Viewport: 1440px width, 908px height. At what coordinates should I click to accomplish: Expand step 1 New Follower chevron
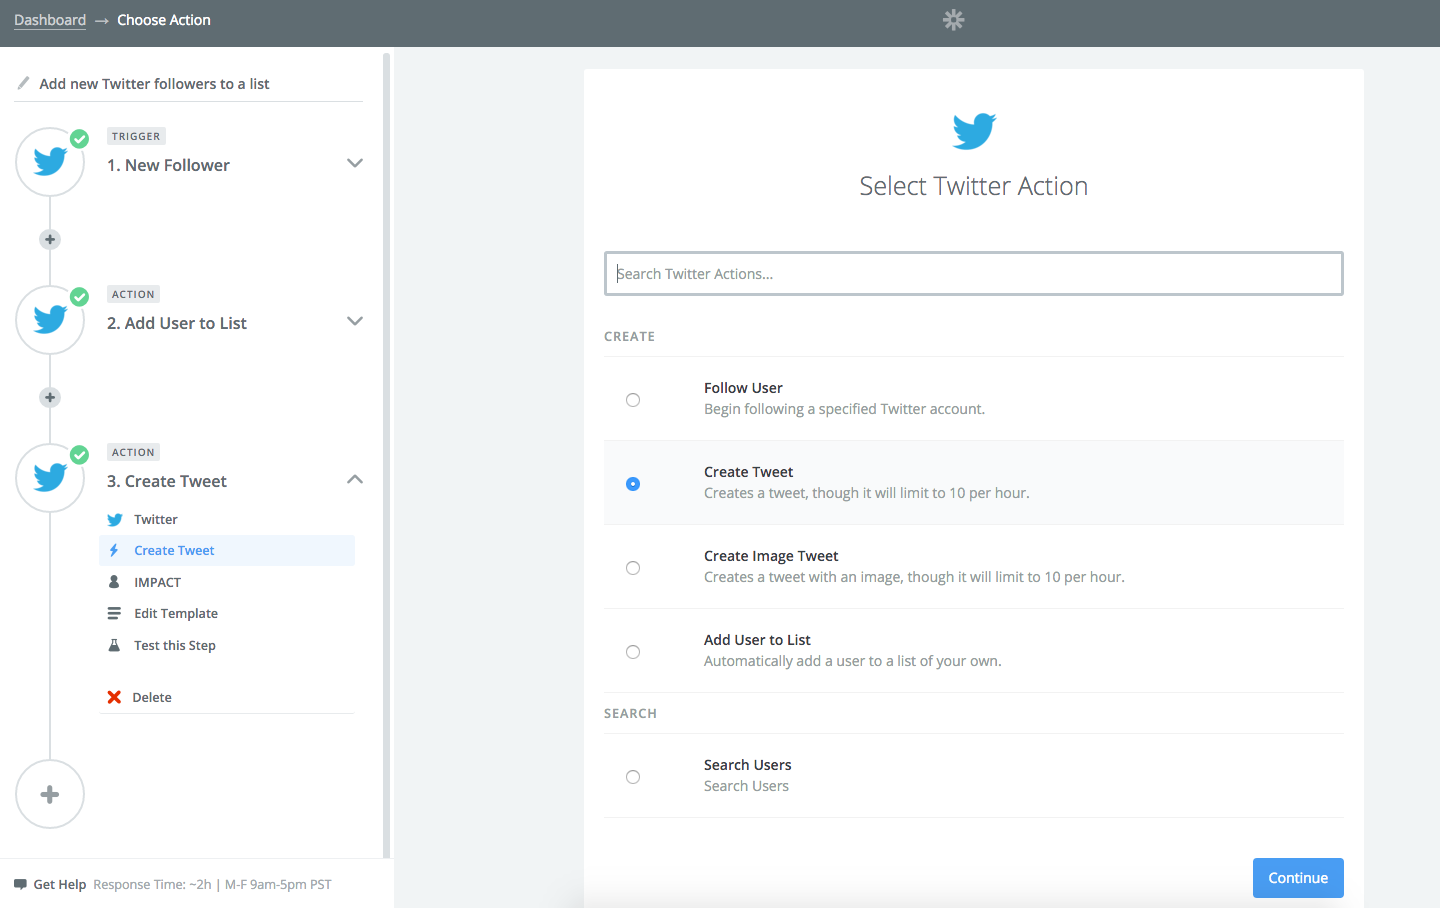coord(354,163)
